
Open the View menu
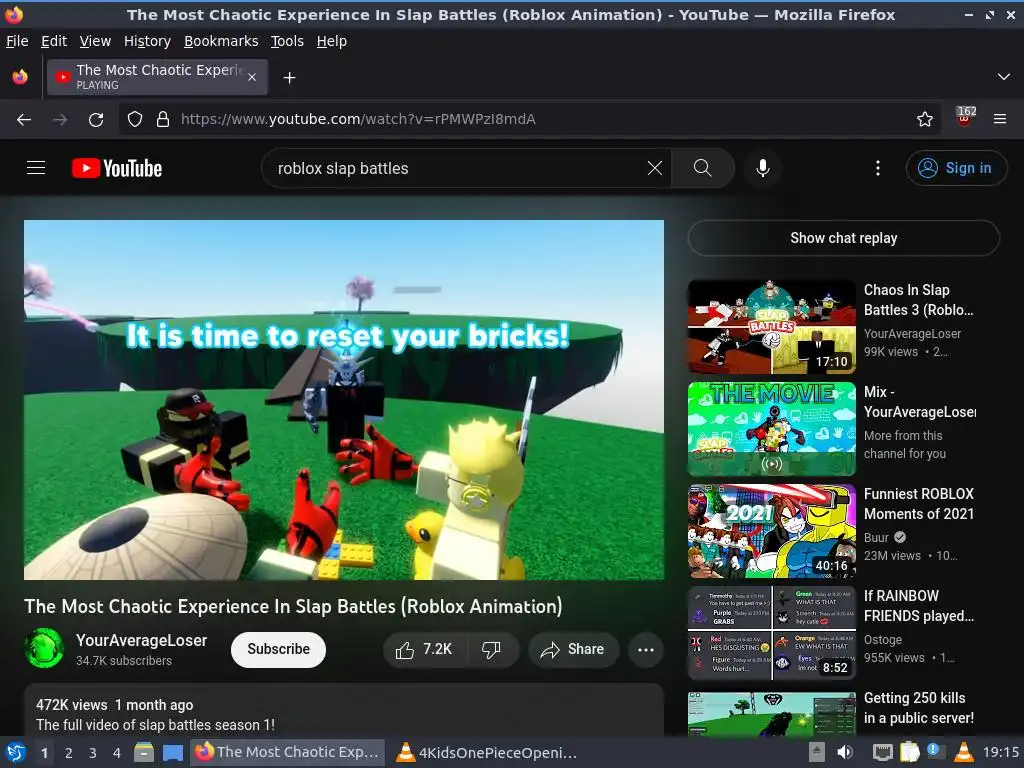95,41
